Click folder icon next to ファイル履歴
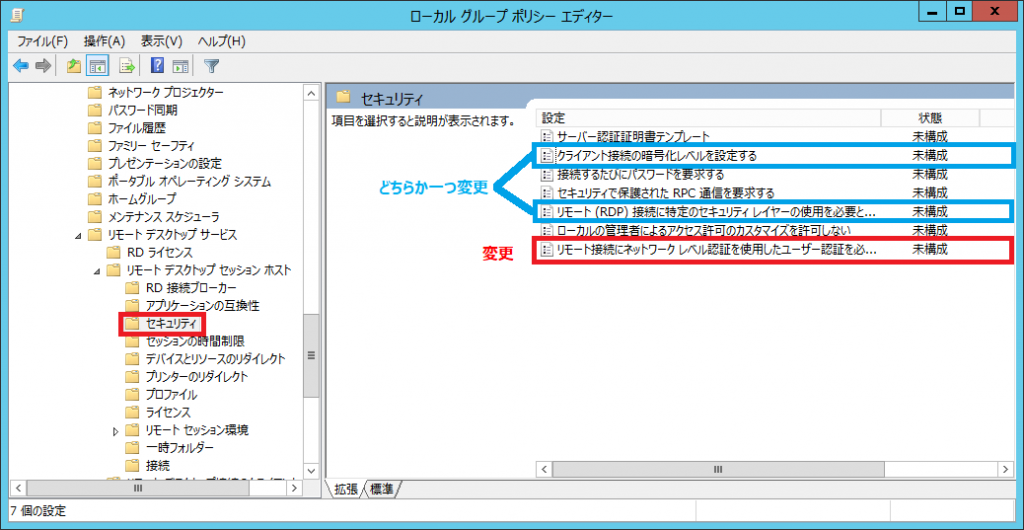 point(95,127)
